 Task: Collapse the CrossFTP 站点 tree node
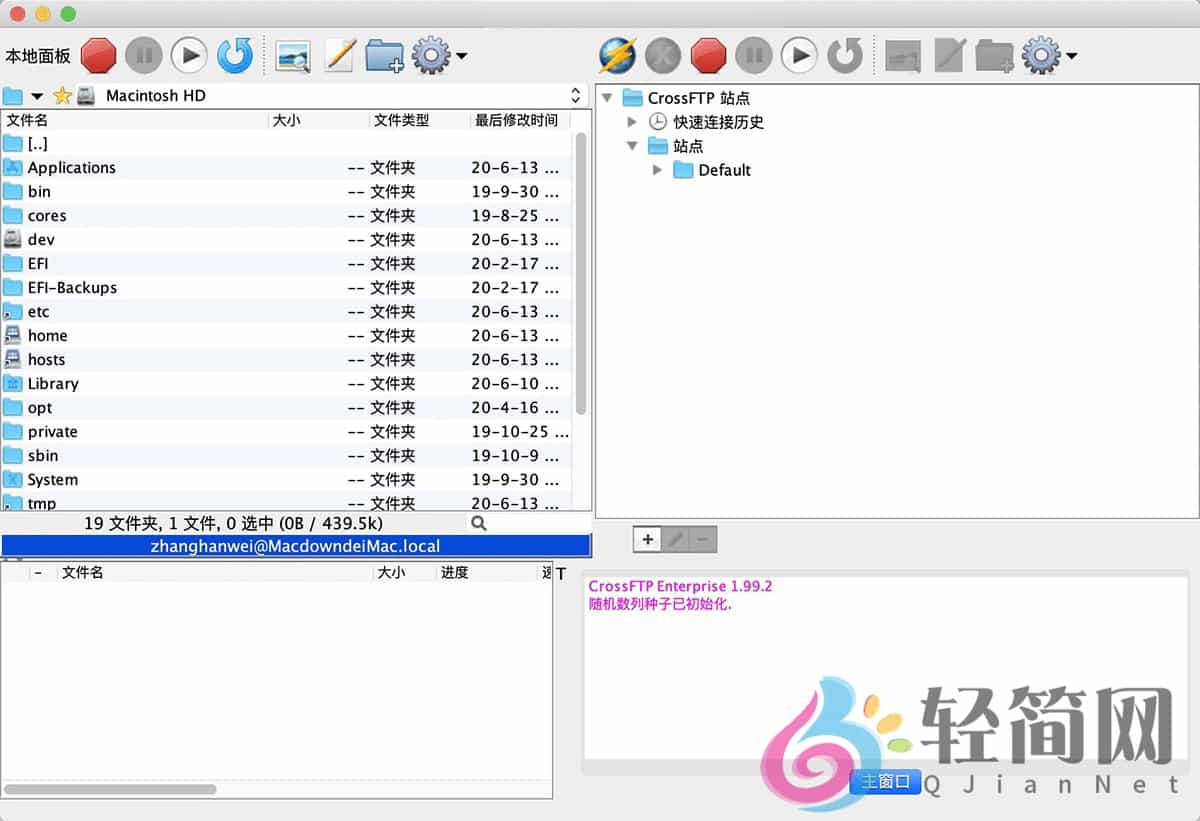[608, 98]
